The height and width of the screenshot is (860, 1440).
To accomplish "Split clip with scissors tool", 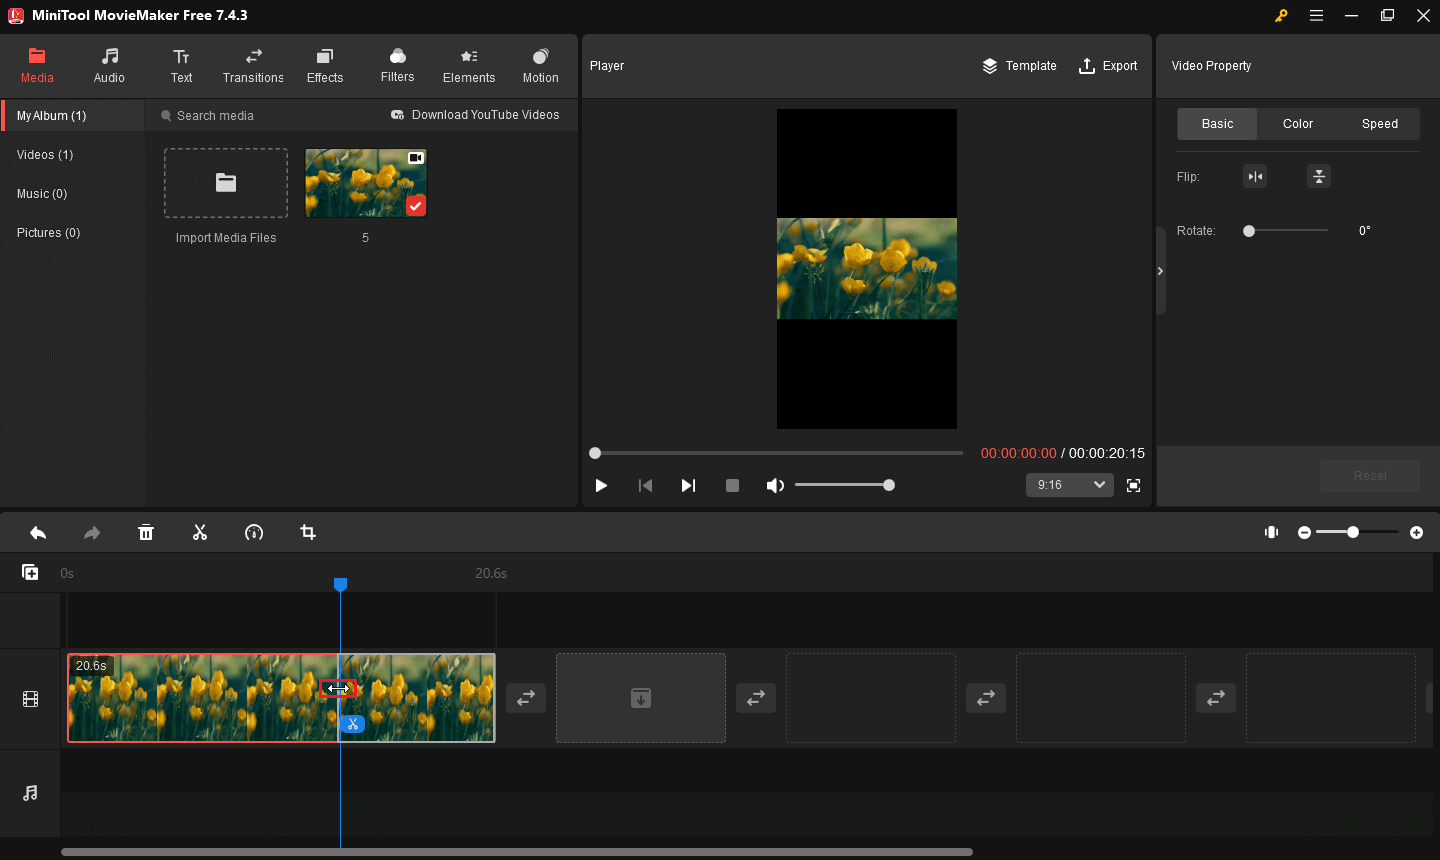I will point(200,533).
